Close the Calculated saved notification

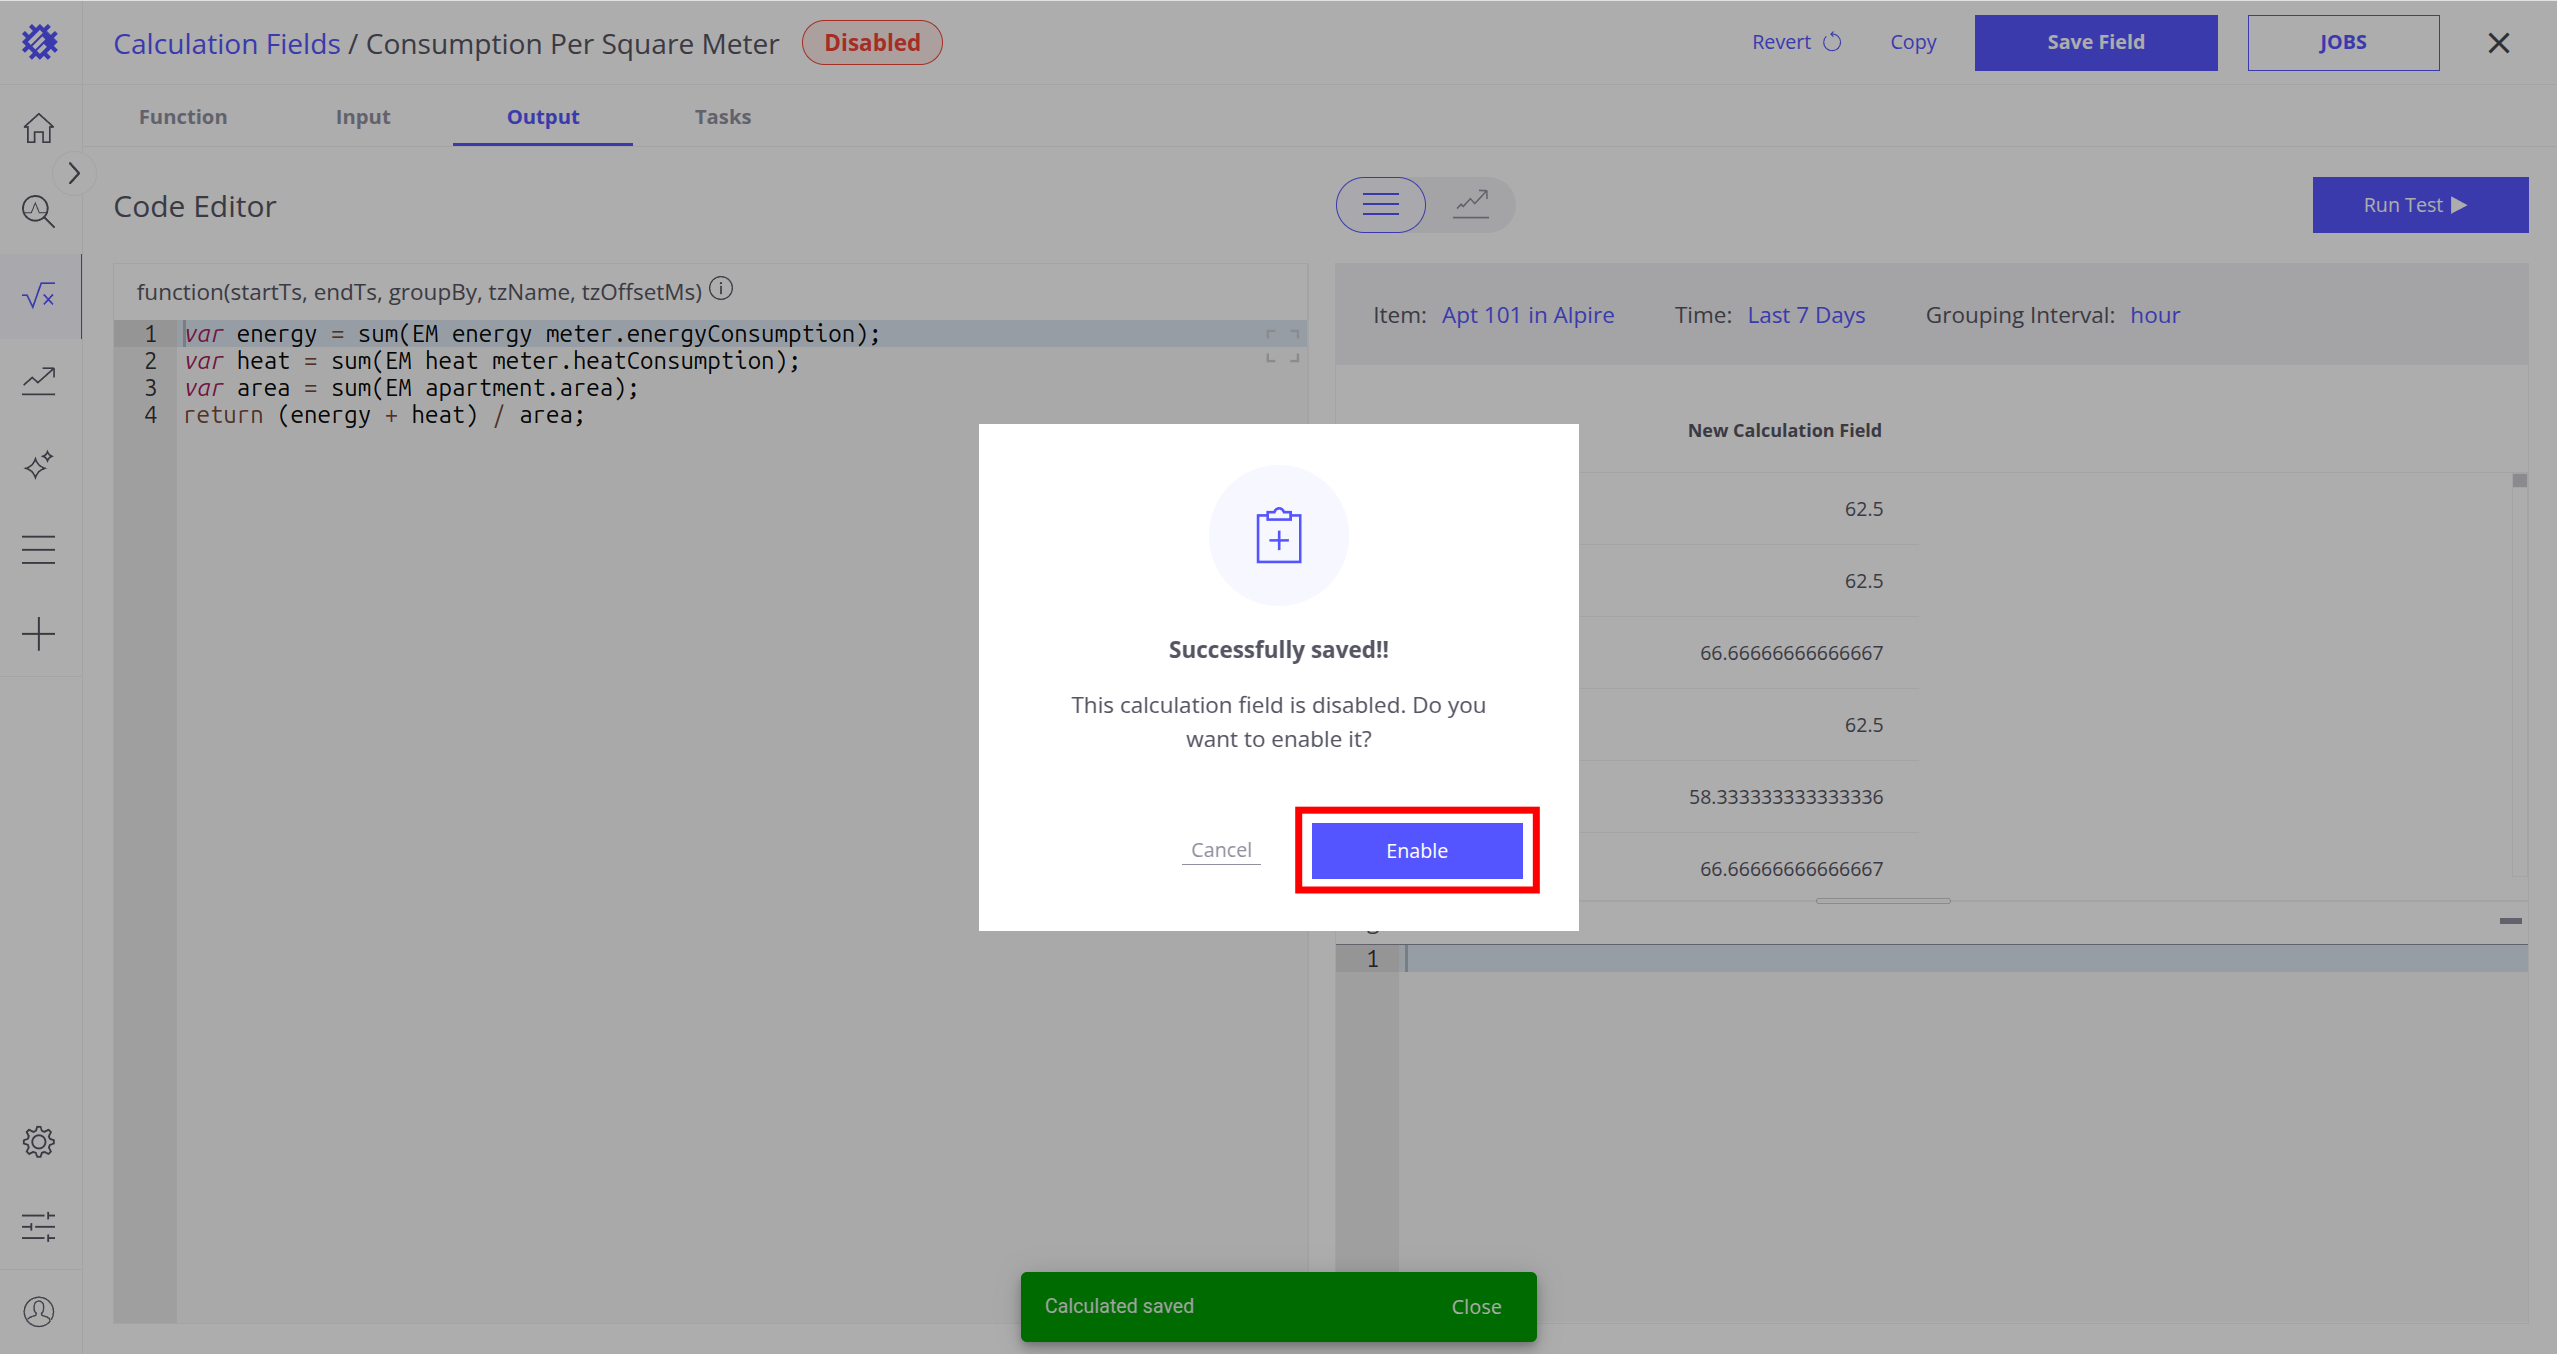click(x=1476, y=1307)
